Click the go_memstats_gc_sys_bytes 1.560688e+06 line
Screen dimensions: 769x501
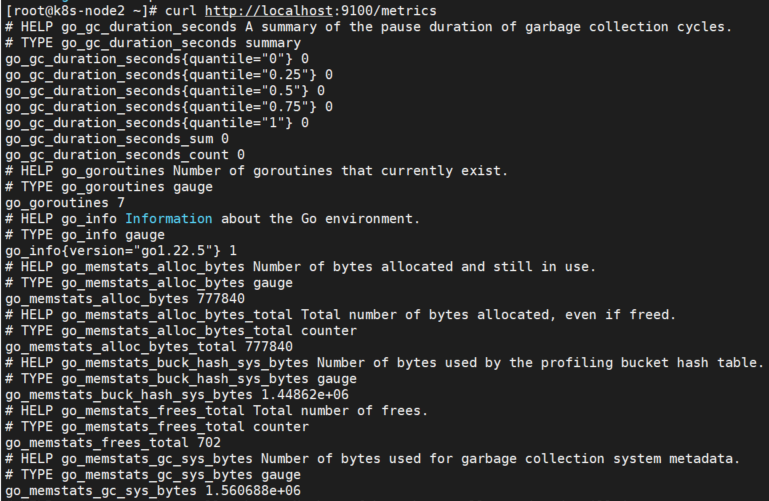[152, 491]
